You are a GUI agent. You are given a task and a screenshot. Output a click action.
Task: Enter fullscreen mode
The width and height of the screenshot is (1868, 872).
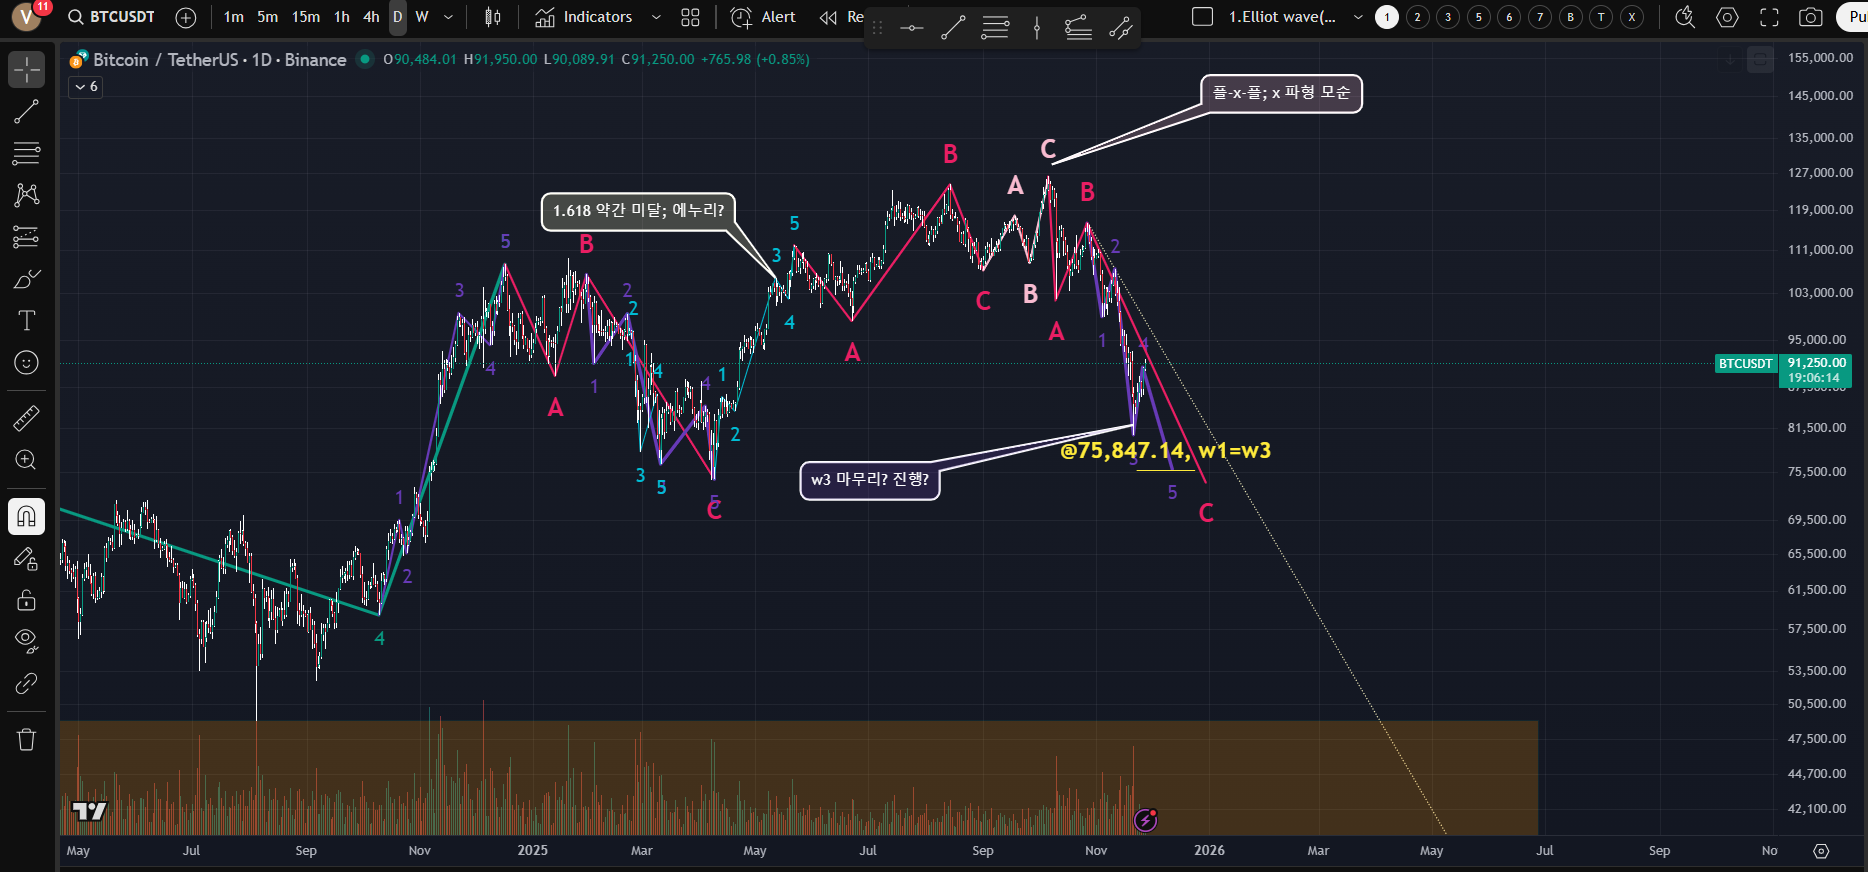pos(1769,17)
